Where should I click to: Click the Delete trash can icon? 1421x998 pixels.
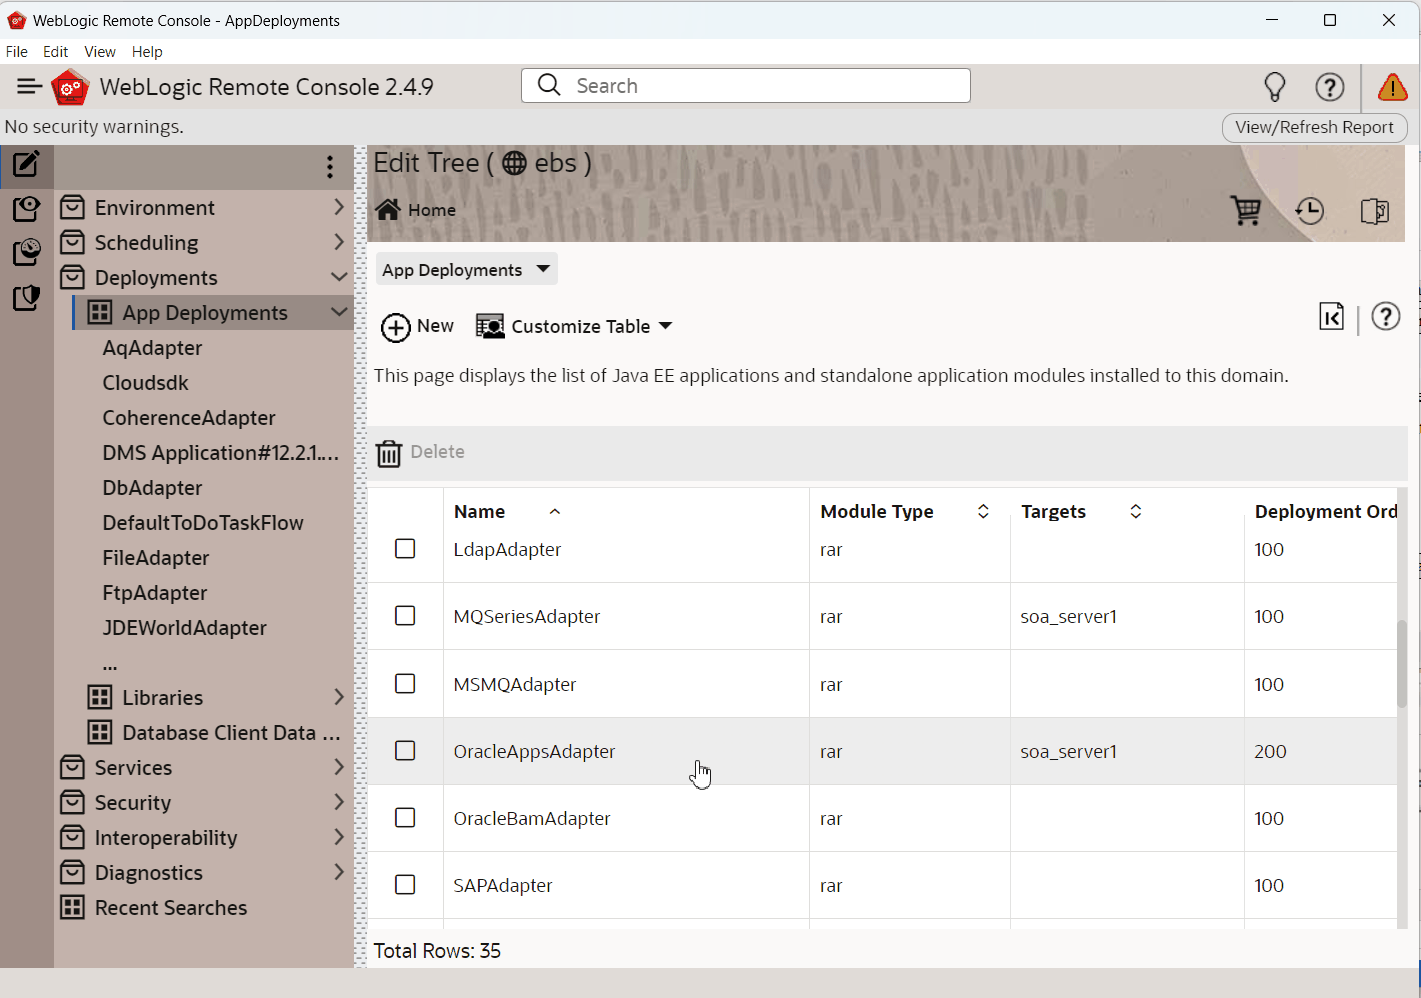[x=389, y=453]
